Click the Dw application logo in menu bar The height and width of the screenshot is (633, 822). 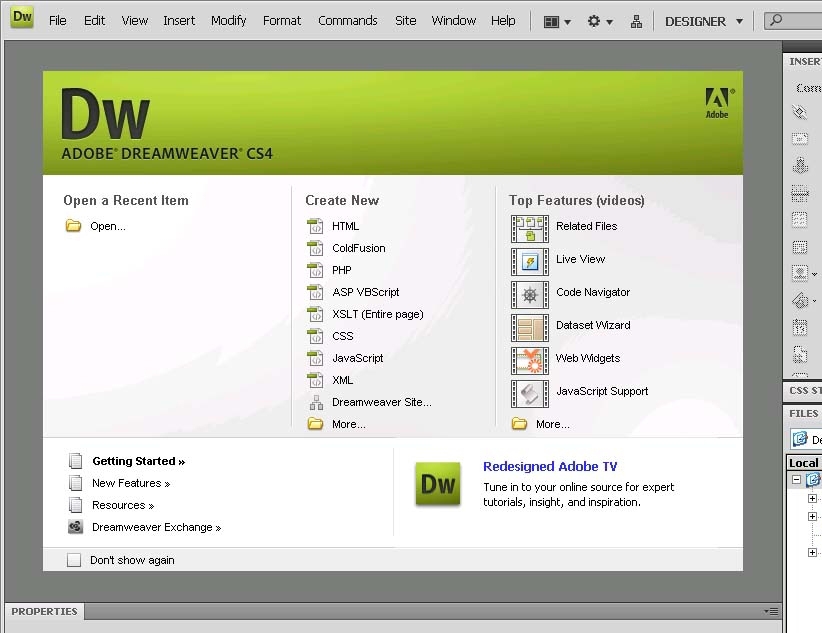(22, 17)
